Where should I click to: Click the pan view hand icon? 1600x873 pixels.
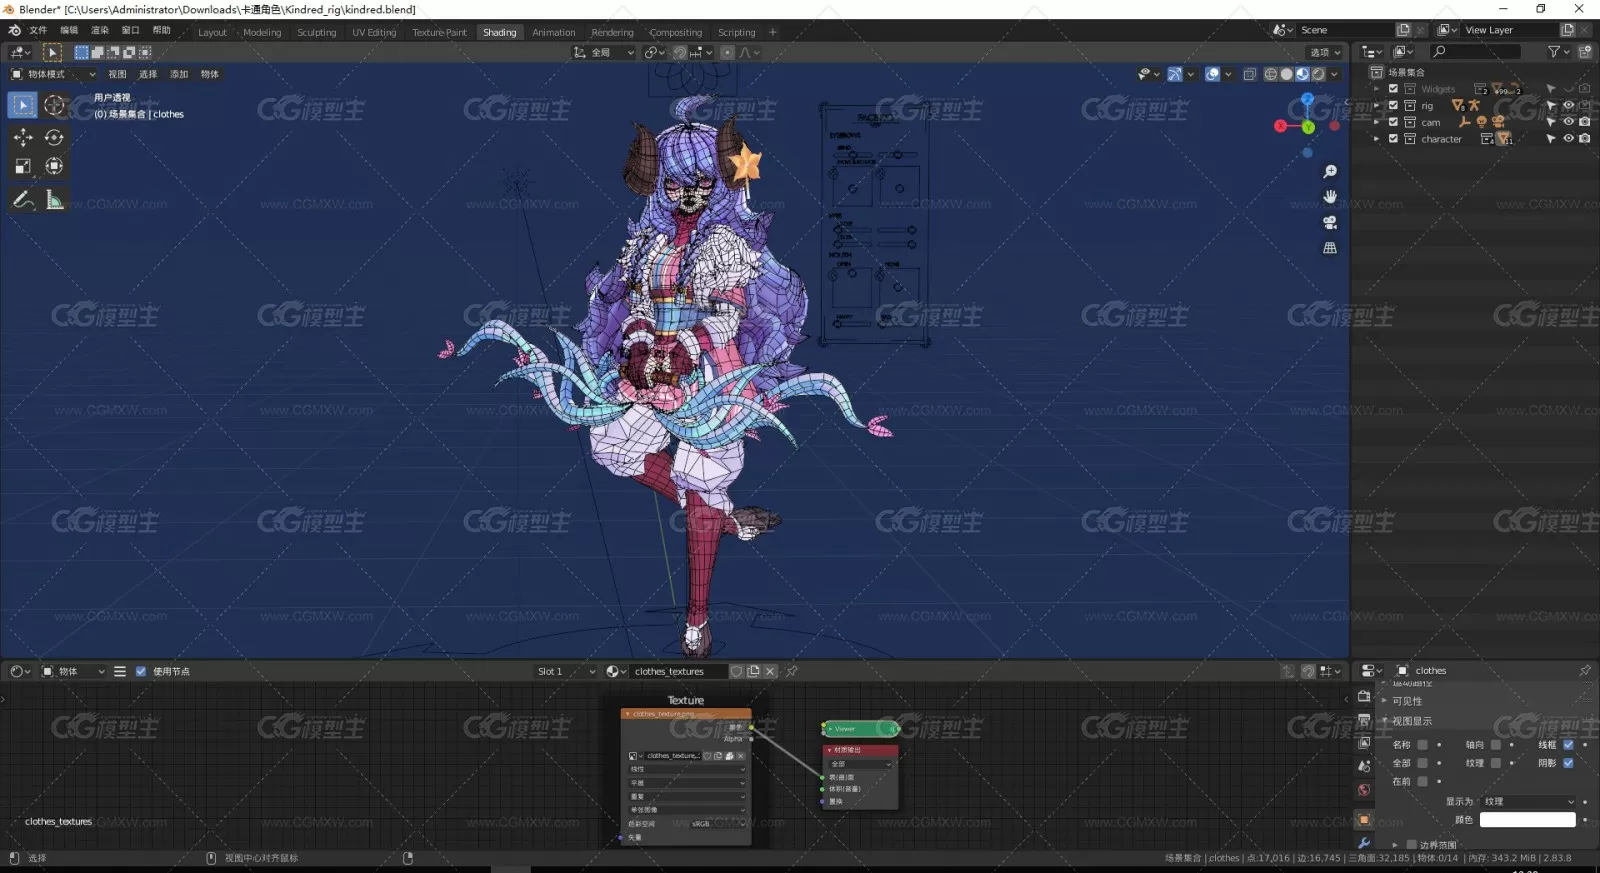pos(1330,197)
